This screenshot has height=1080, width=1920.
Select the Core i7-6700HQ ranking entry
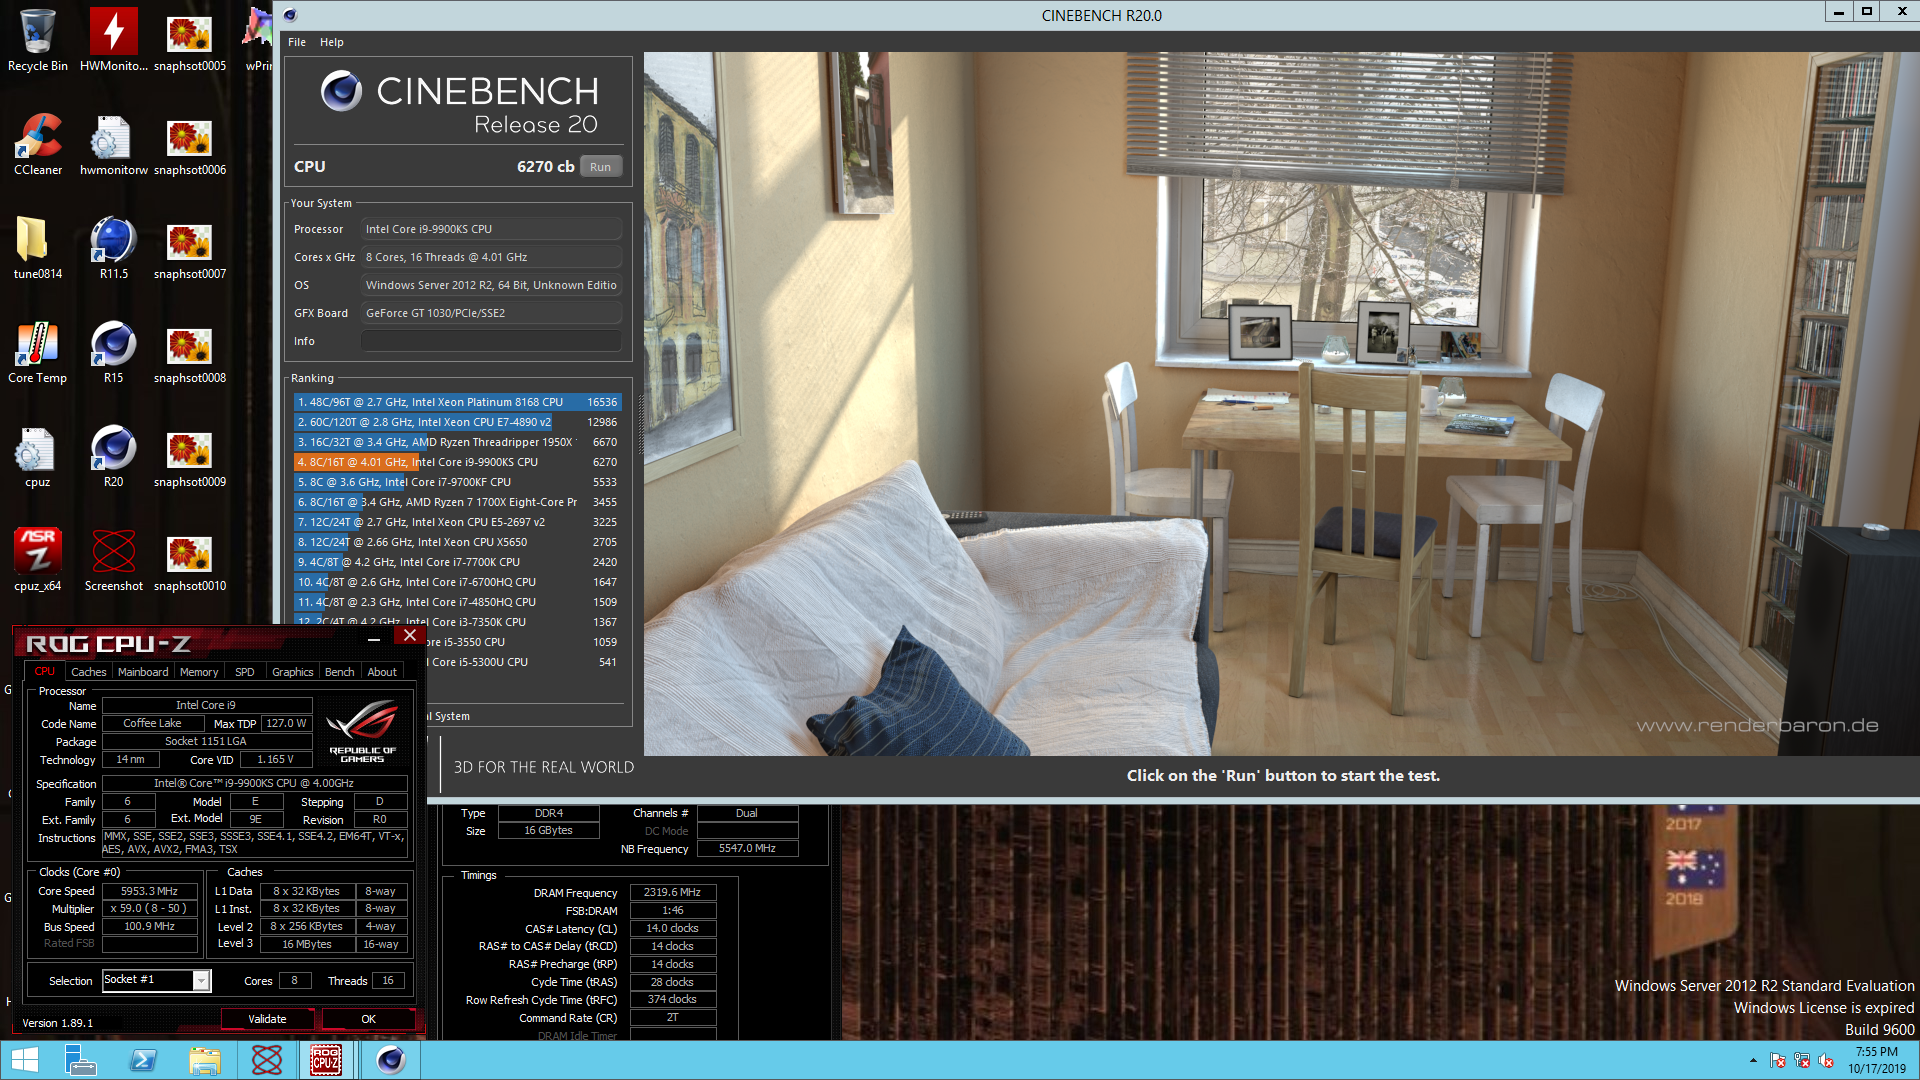(457, 582)
